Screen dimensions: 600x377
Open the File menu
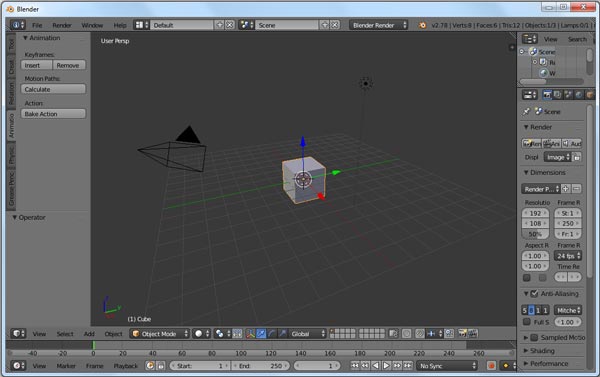tap(37, 25)
